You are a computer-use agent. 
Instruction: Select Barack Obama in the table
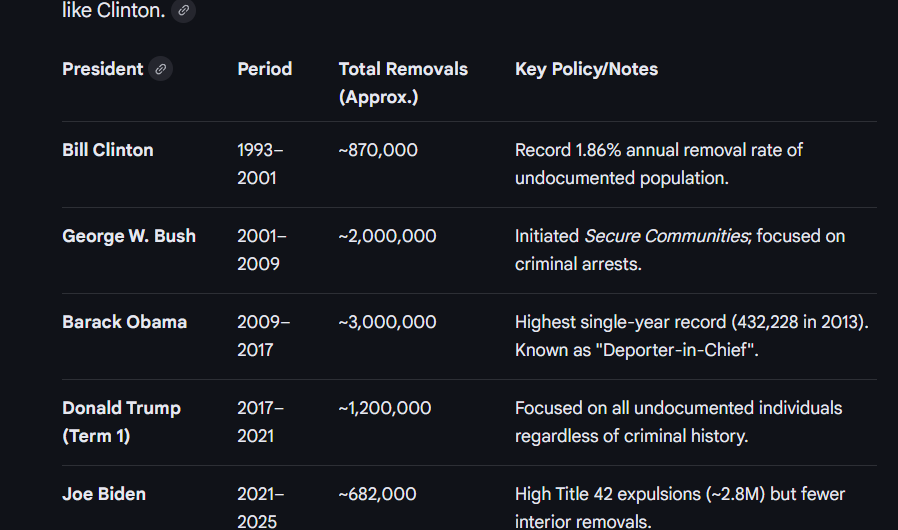coord(124,322)
